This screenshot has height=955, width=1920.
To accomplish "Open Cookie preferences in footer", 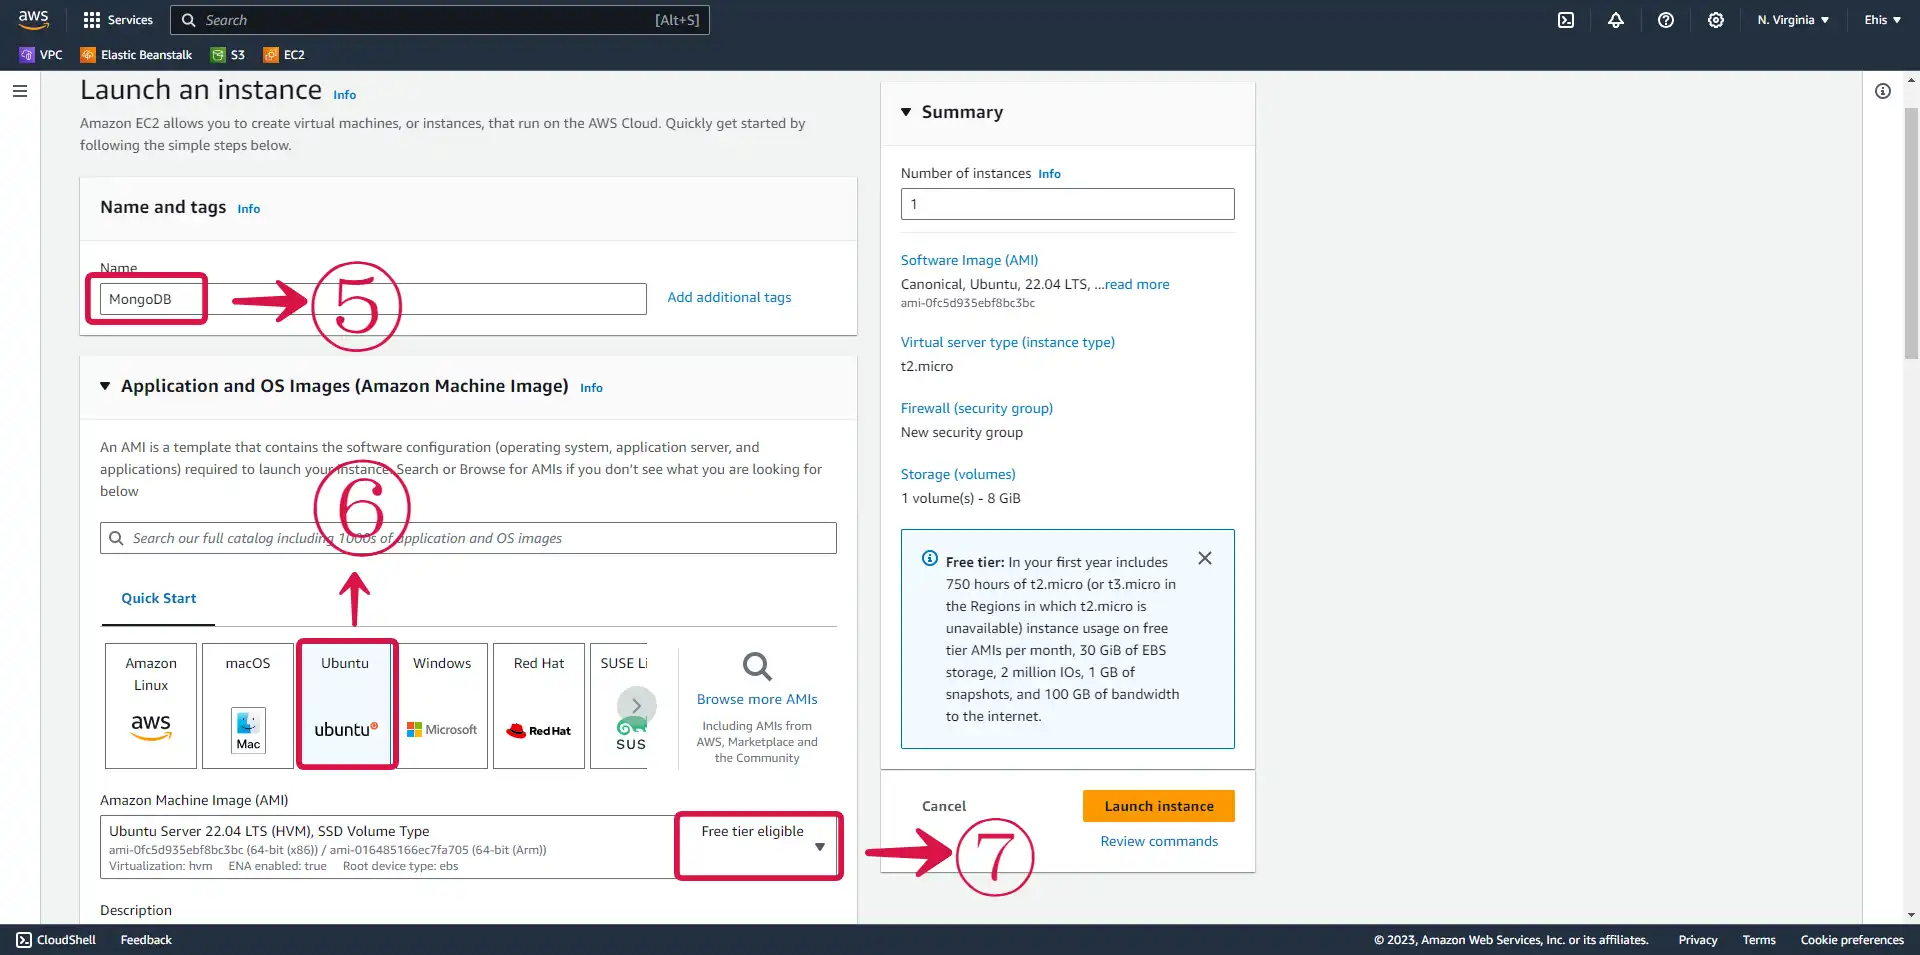I will 1852,940.
